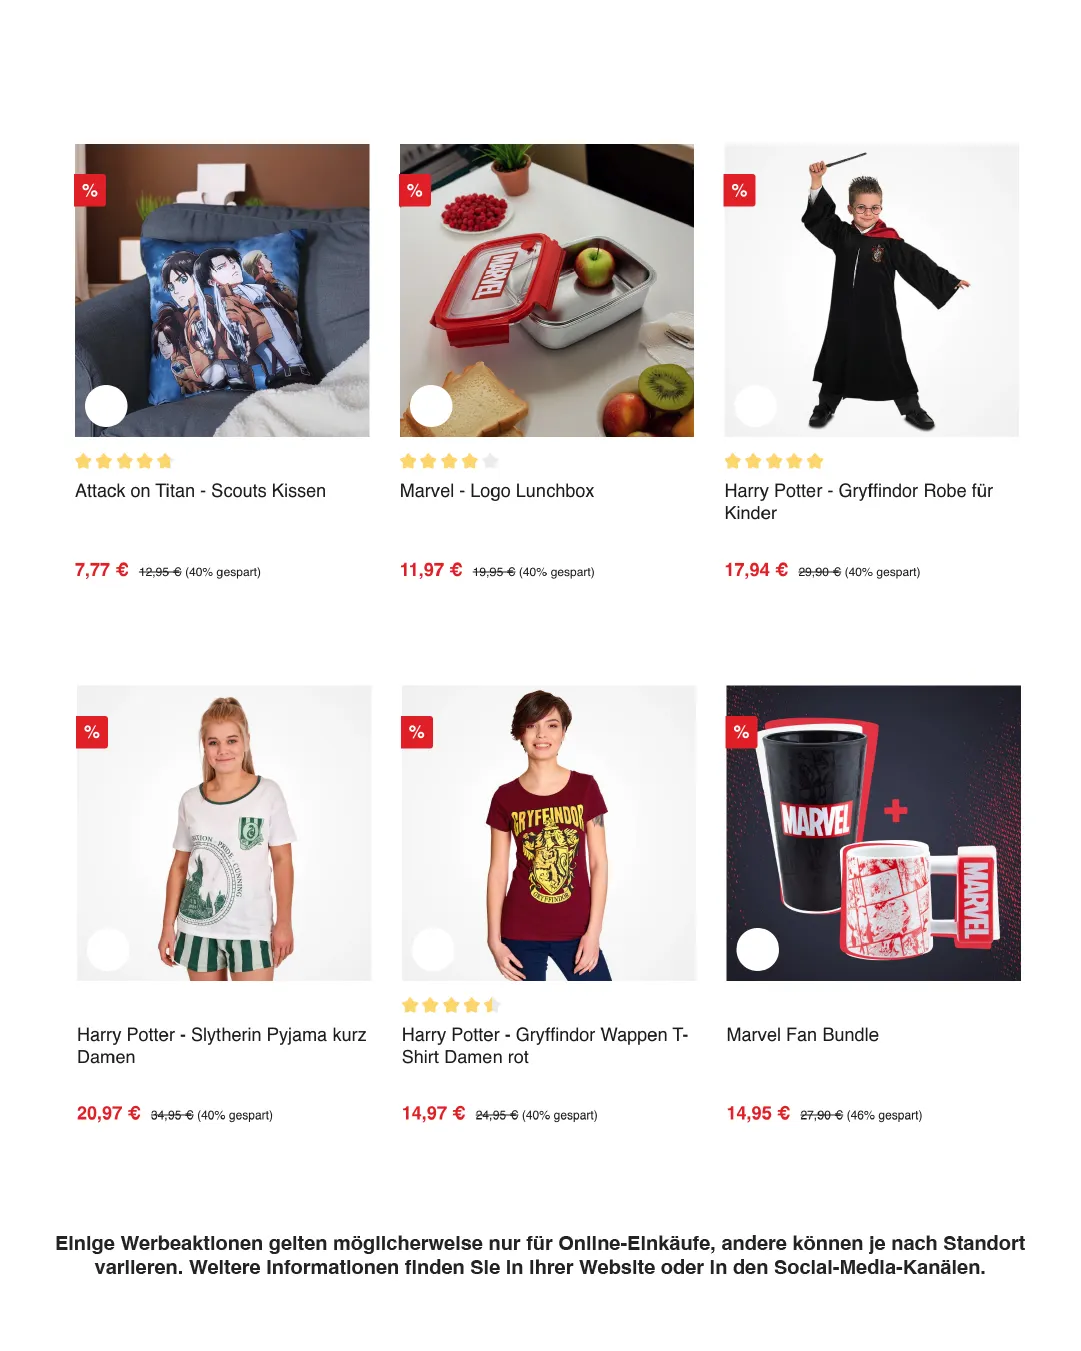Open the Marvel - Logo Lunchbox product title
This screenshot has width=1081, height=1351.
tap(497, 491)
